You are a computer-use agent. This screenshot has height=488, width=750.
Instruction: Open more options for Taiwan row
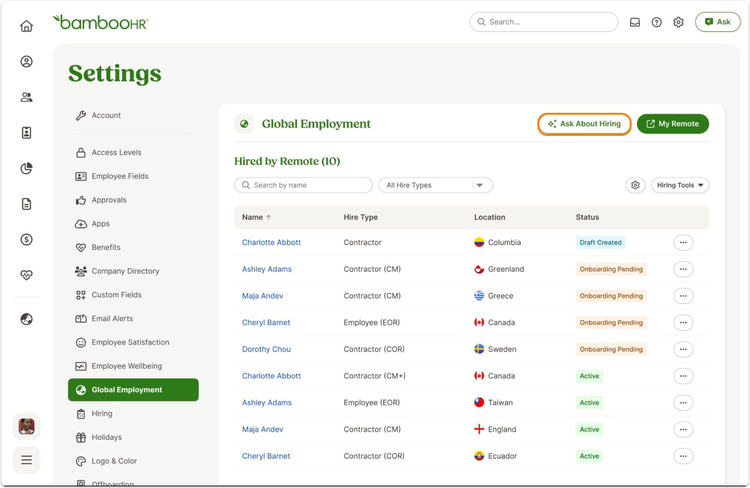coord(683,403)
